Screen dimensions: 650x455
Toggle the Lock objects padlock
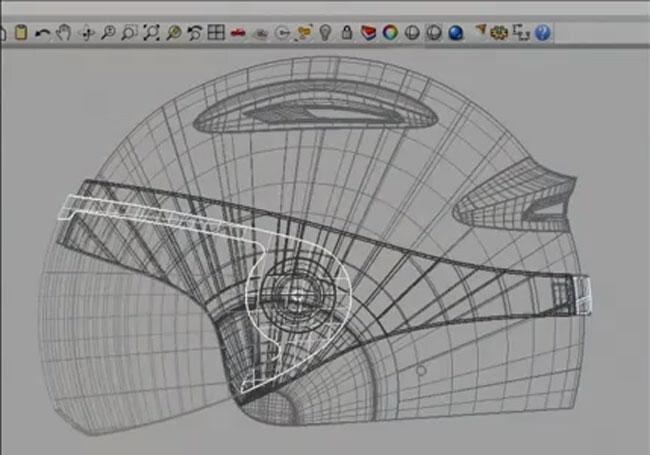[x=347, y=33]
